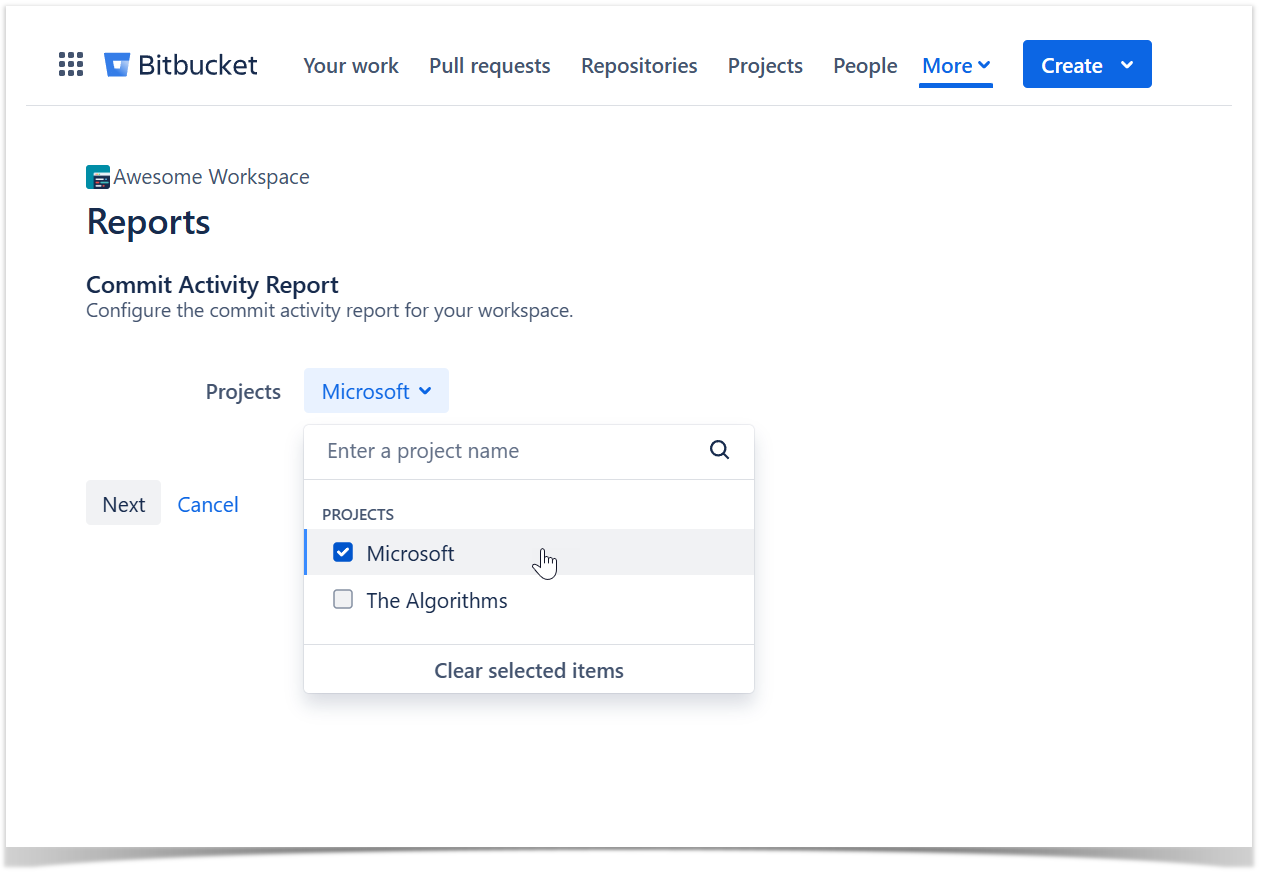Open the People page

click(x=865, y=66)
